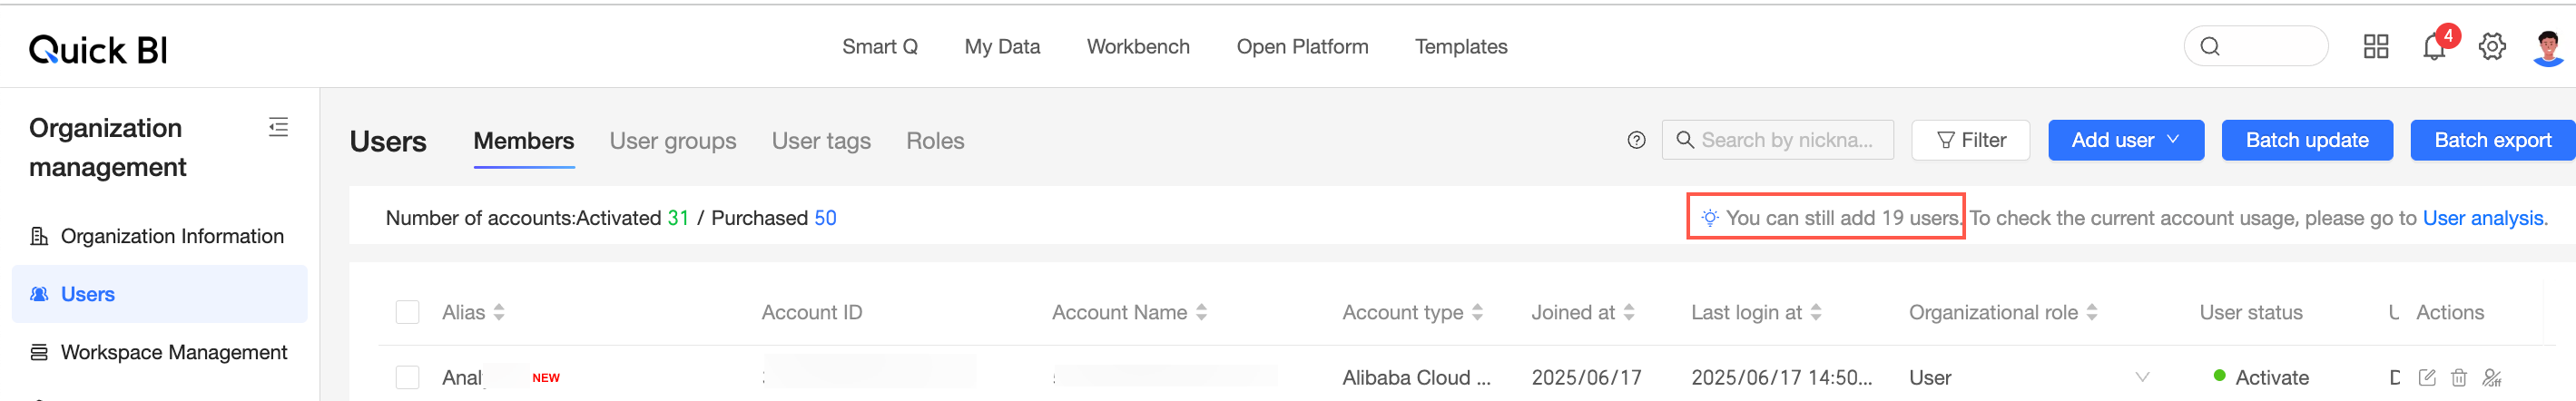Viewport: 2576px width, 401px height.
Task: Click the help question mark icon
Action: (1636, 140)
